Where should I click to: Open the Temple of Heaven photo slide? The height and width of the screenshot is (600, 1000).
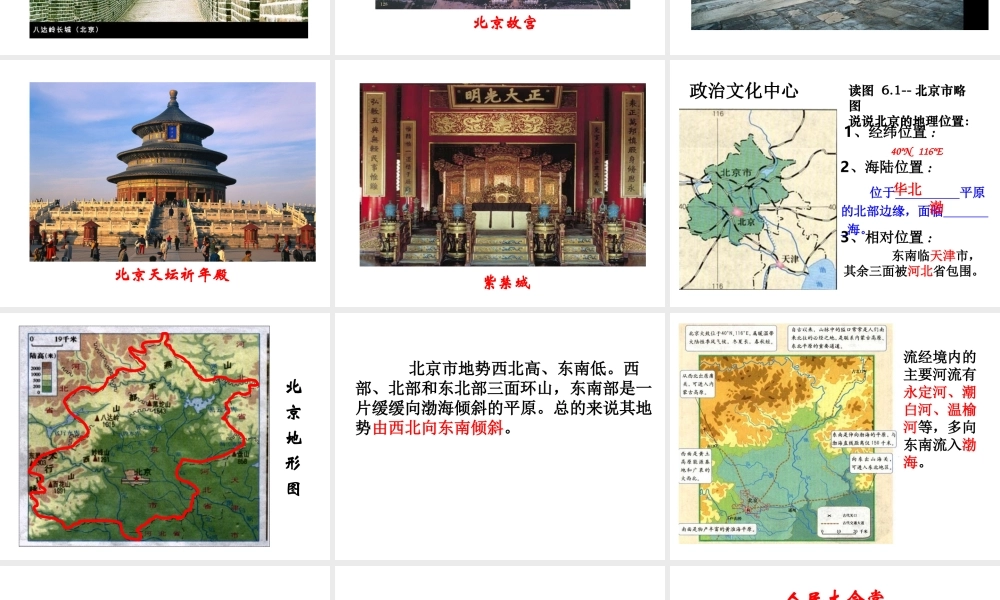(172, 172)
